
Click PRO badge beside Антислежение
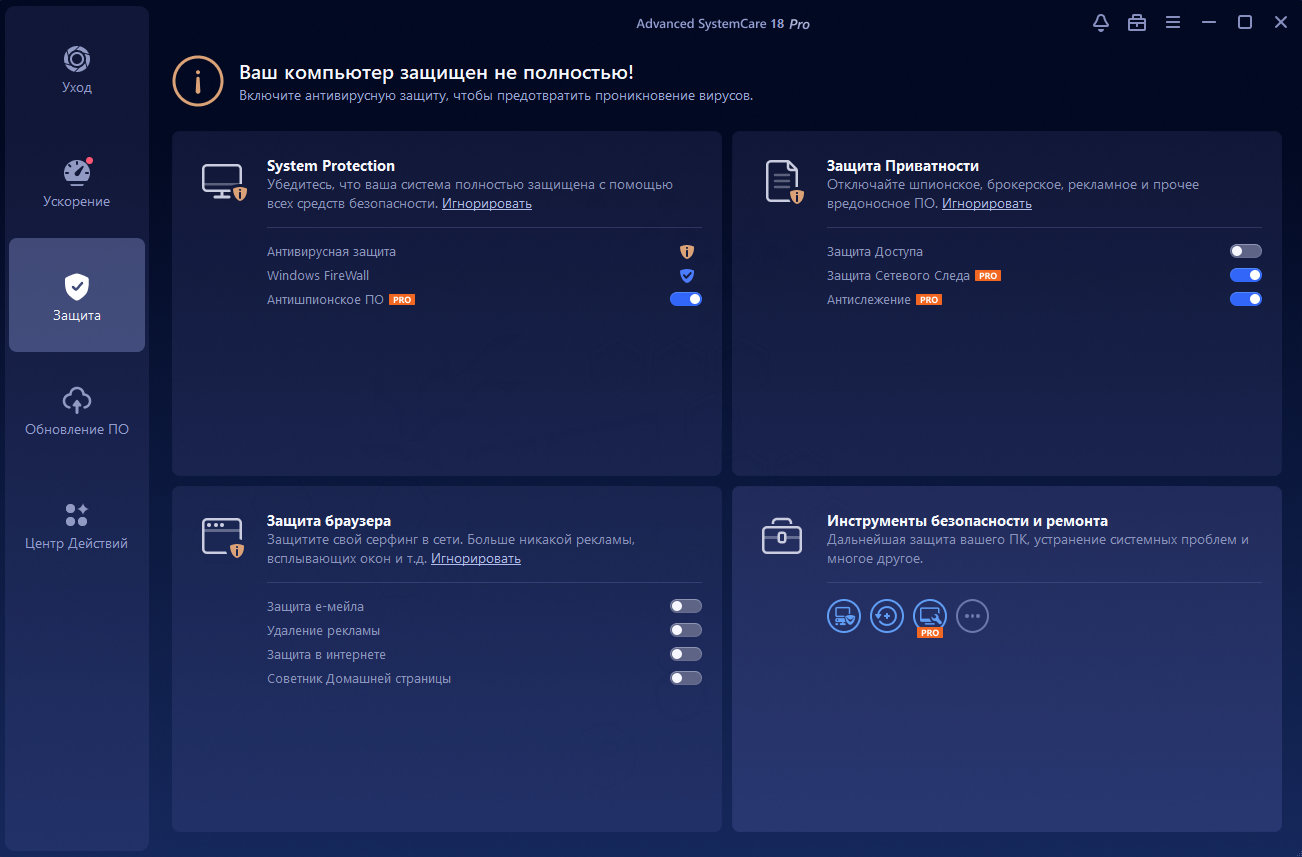[929, 300]
